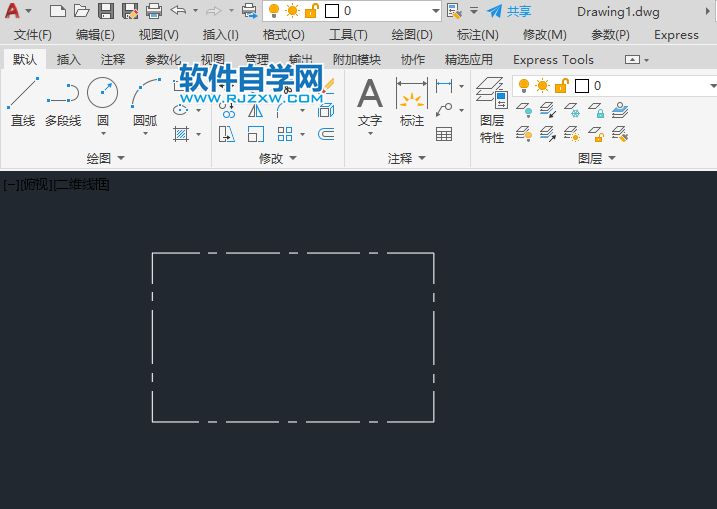Image resolution: width=717 pixels, height=509 pixels.
Task: Select the Mirror tool in Modify panel
Action: coord(256,111)
